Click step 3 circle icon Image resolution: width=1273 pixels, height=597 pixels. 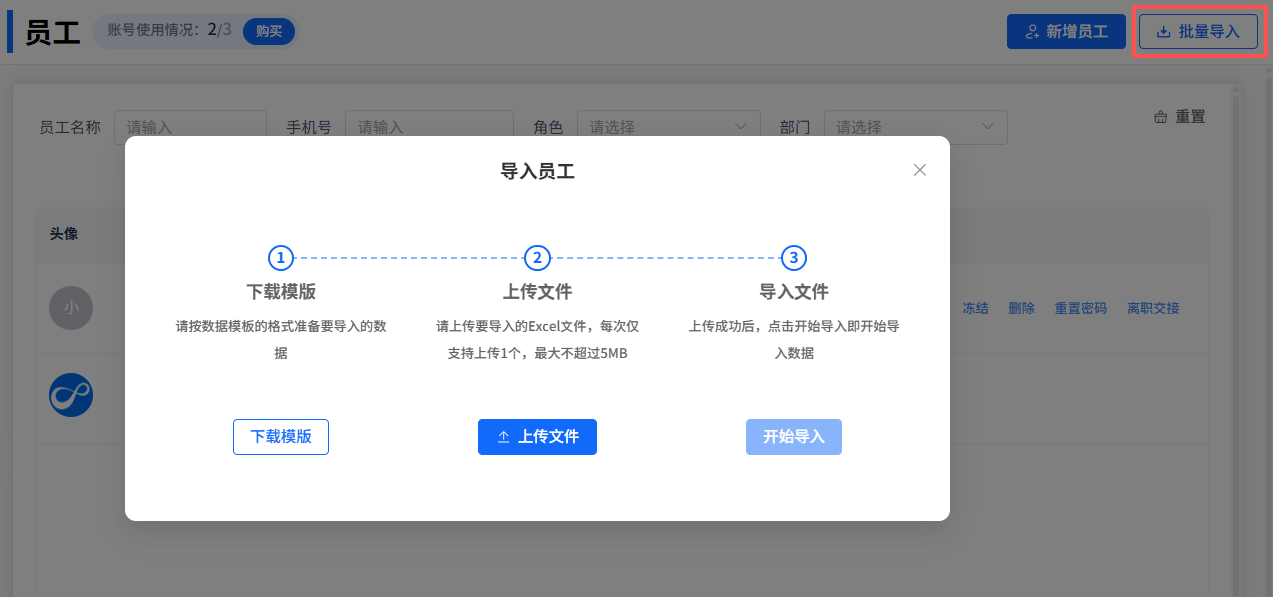(793, 258)
